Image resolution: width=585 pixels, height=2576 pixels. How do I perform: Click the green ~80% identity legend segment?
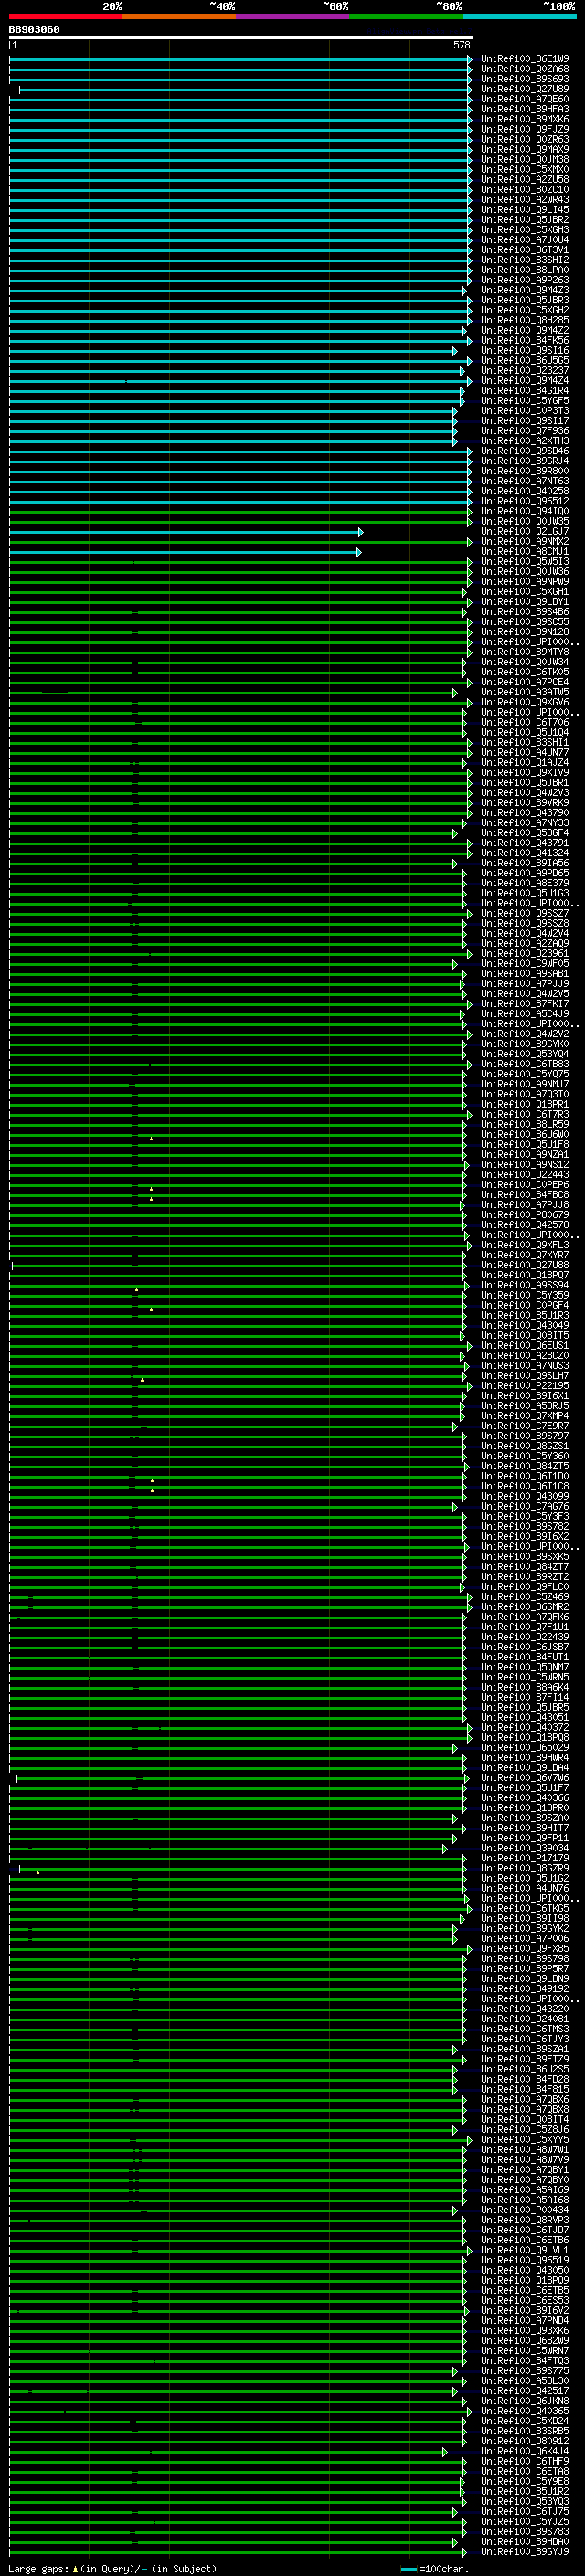[406, 16]
